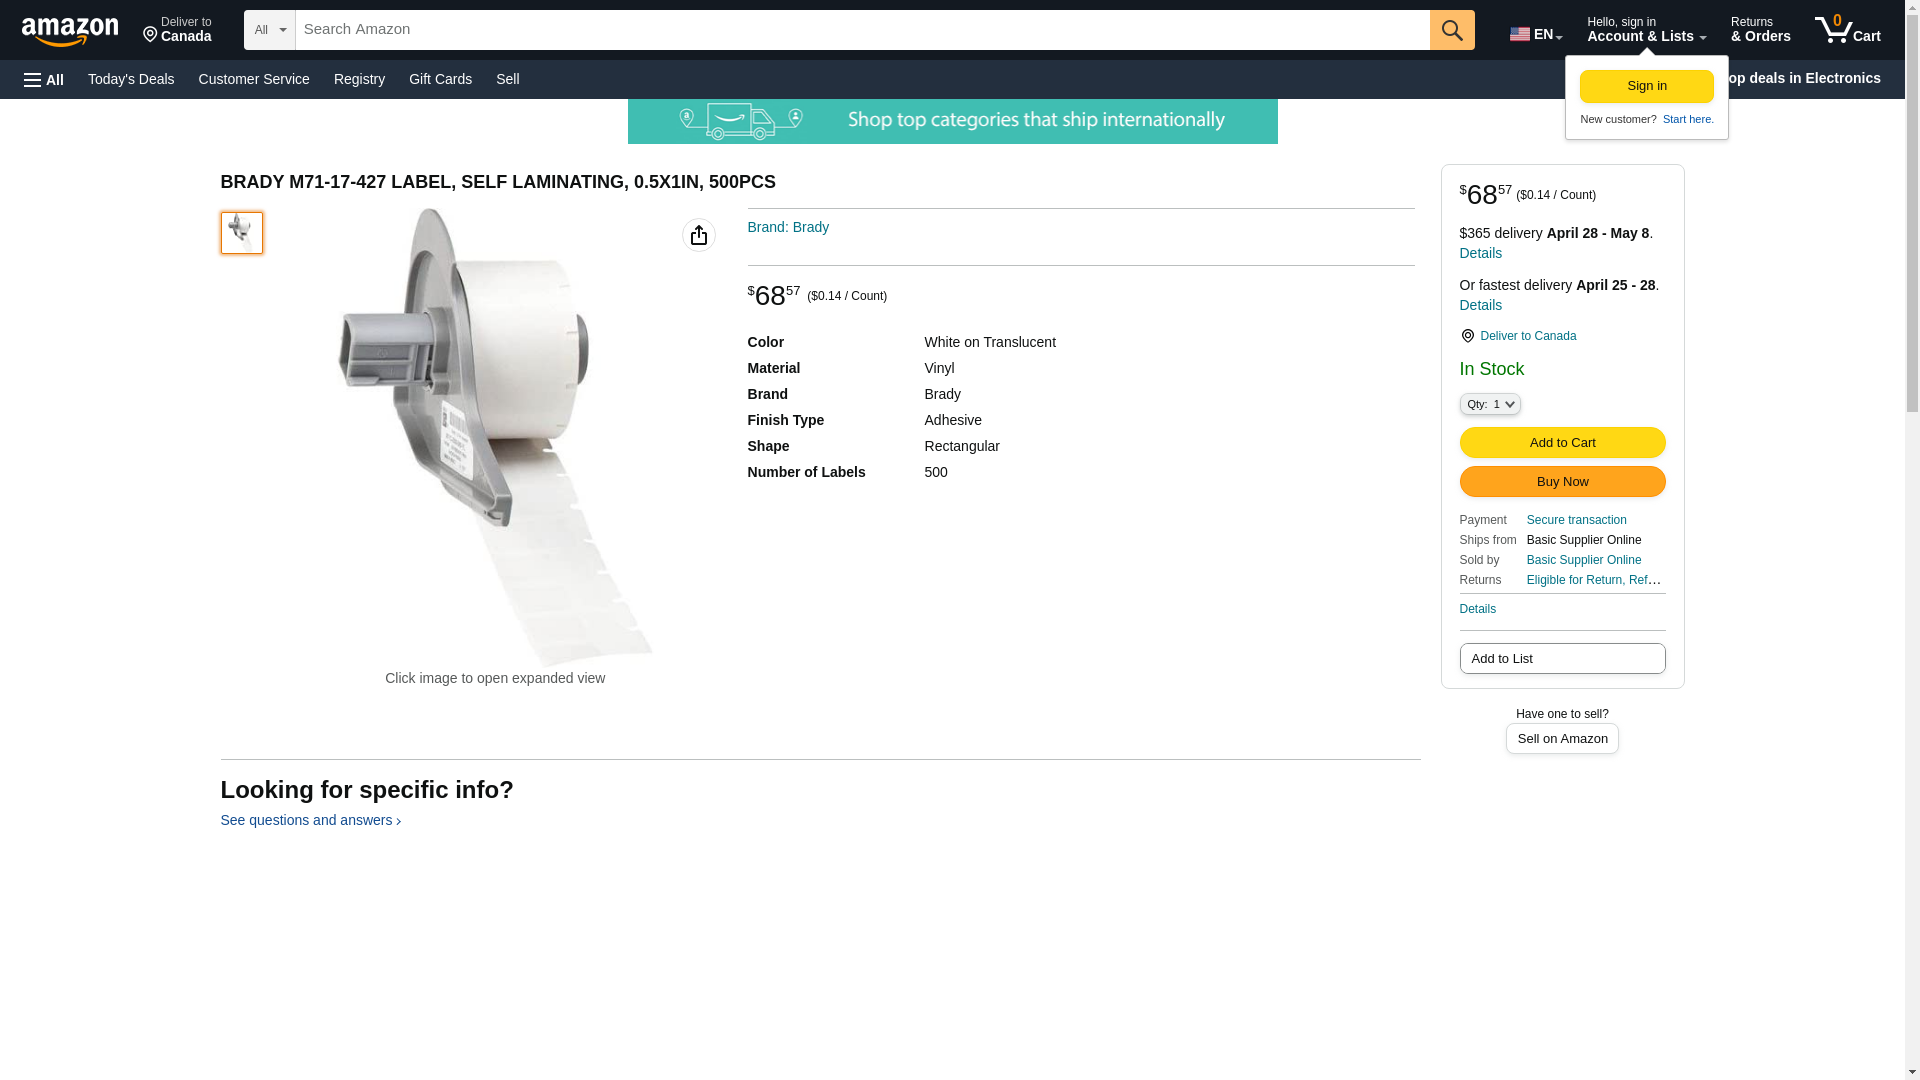Click the yellow Sign in button

1647,86
